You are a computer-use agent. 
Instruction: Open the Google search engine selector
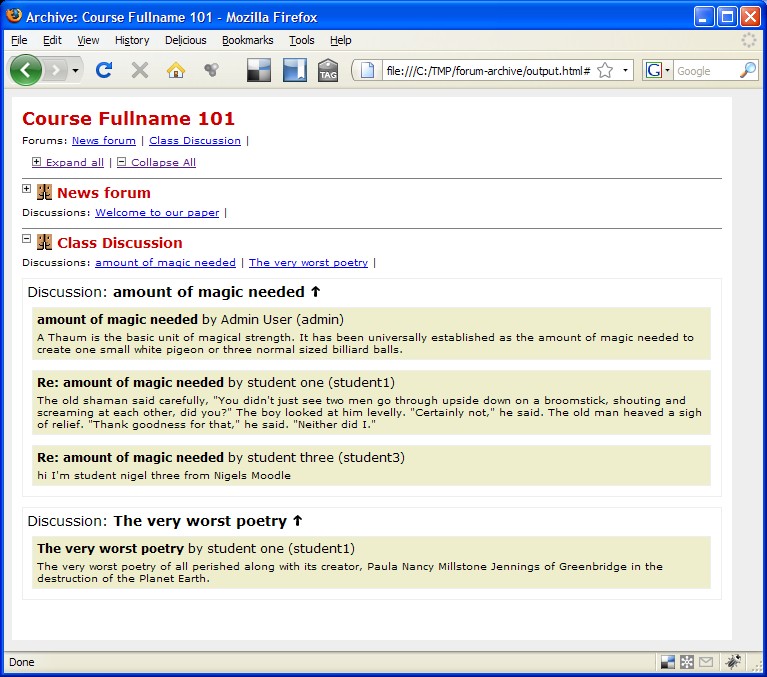657,70
